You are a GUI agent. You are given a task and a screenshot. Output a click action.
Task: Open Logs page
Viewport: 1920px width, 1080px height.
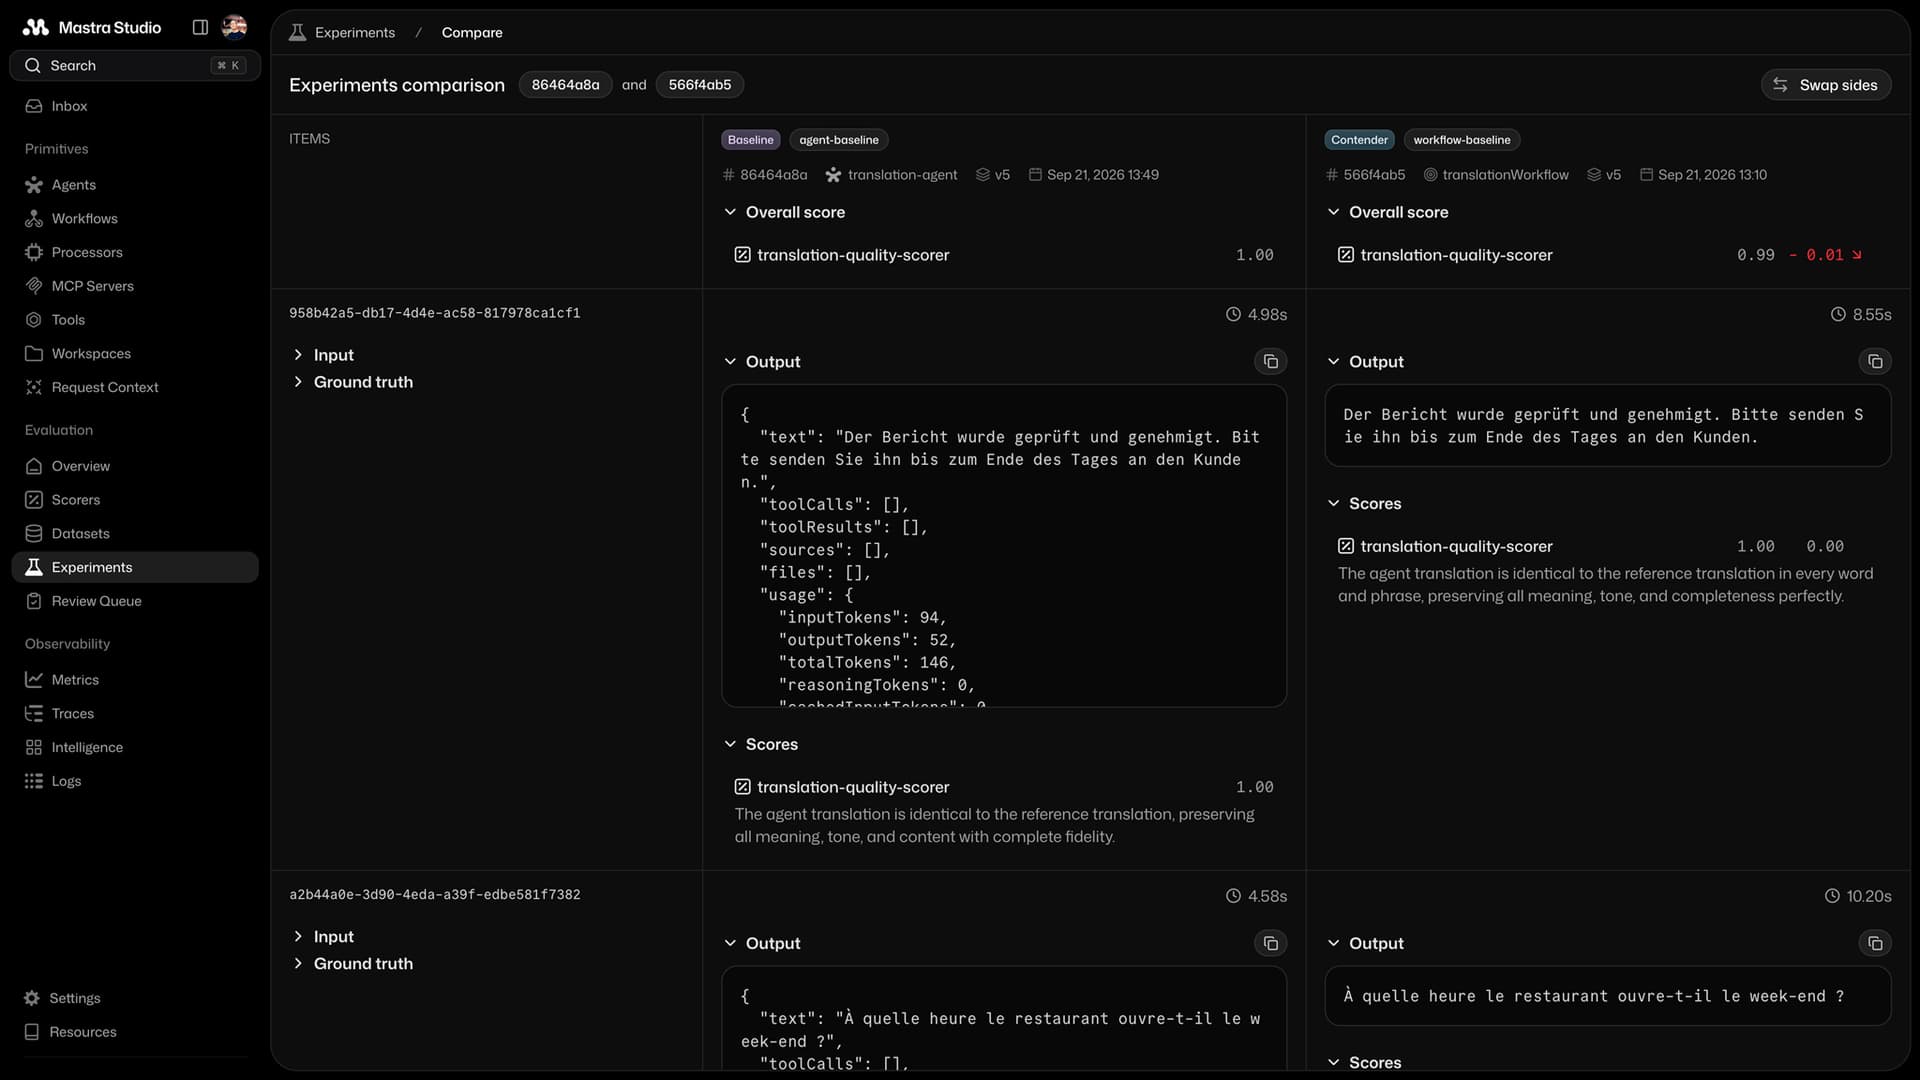135,781
